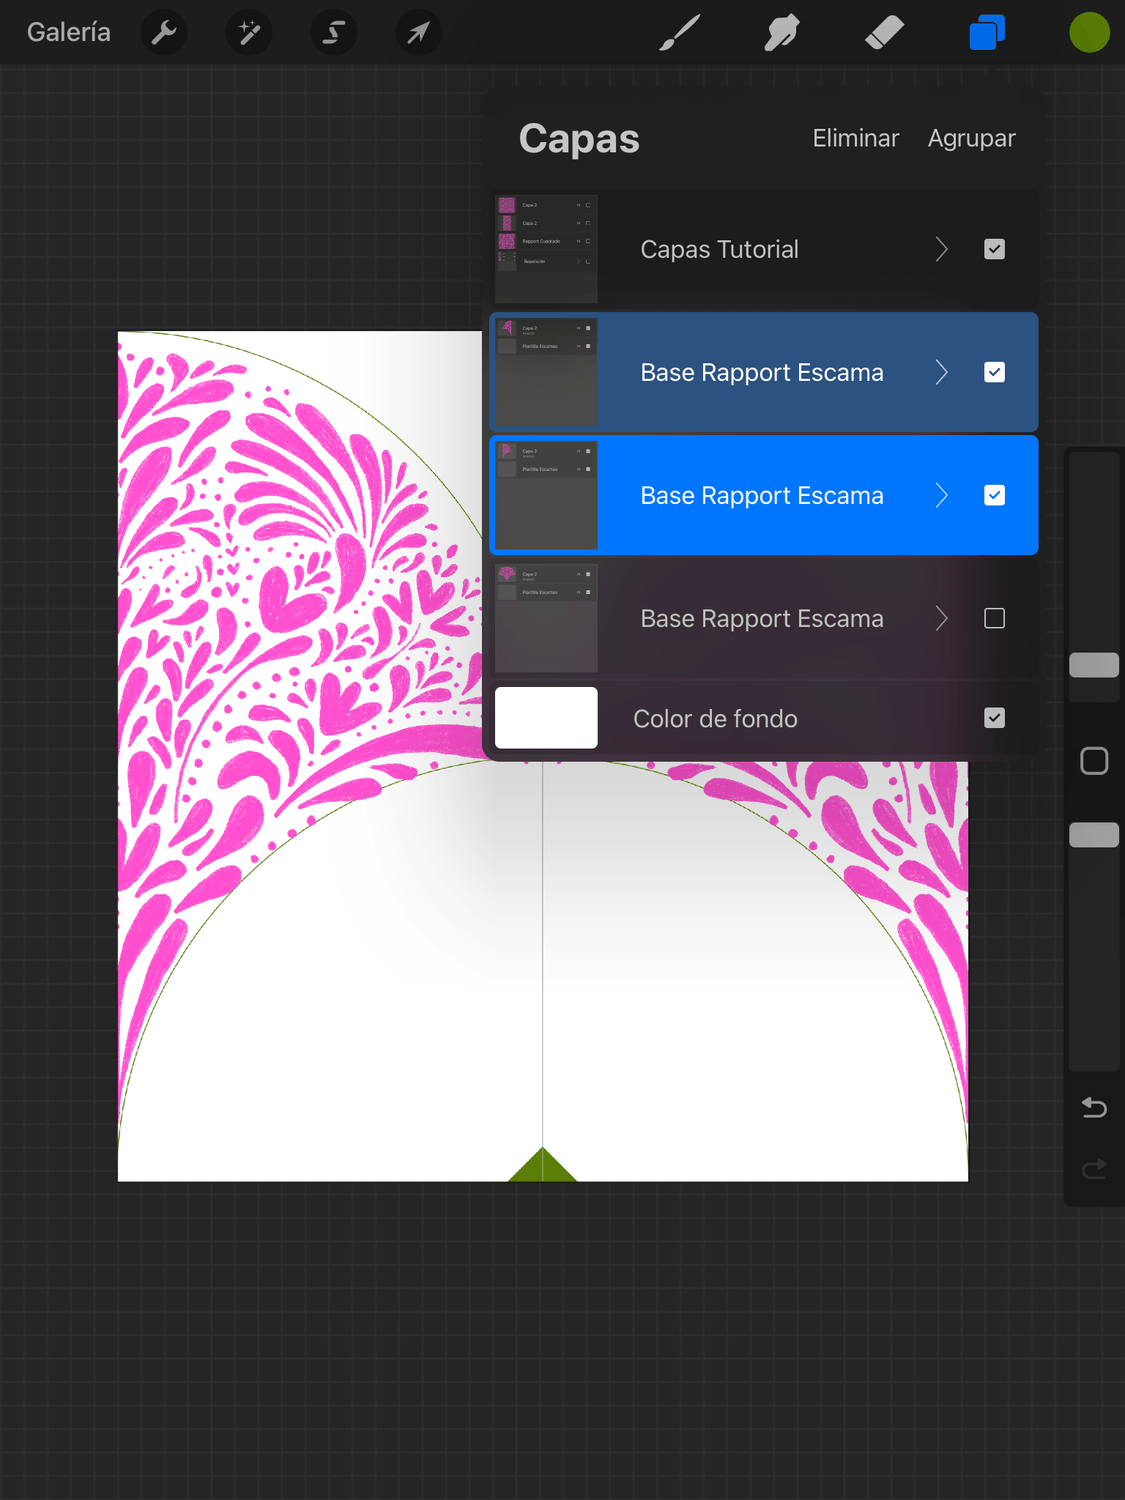The height and width of the screenshot is (1500, 1125).
Task: Hide the Capas Tutorial group
Action: (994, 249)
